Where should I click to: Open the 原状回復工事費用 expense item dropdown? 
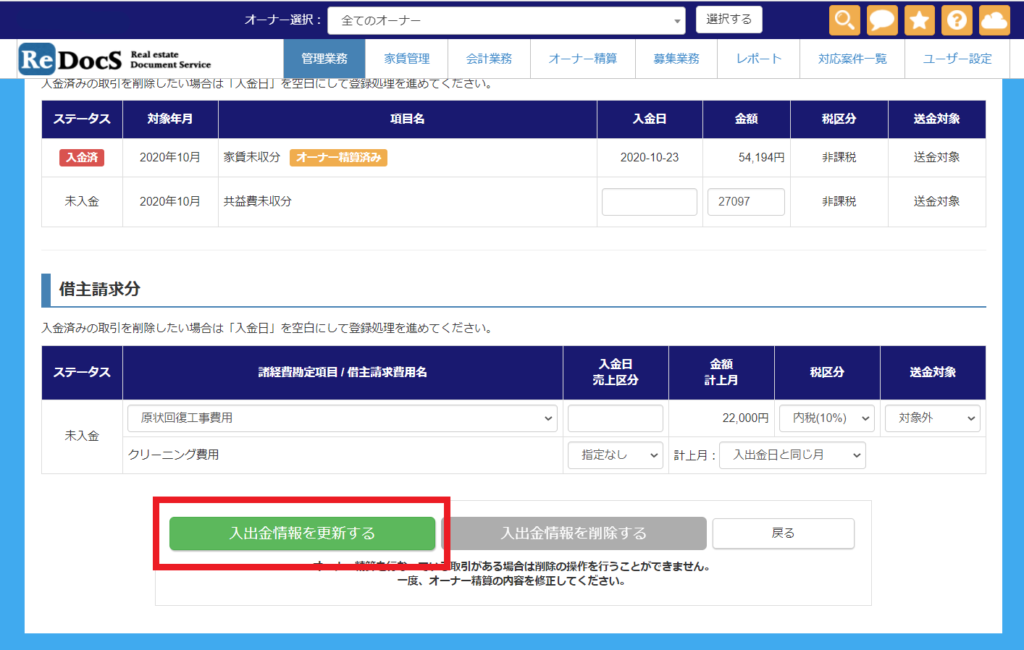(342, 418)
